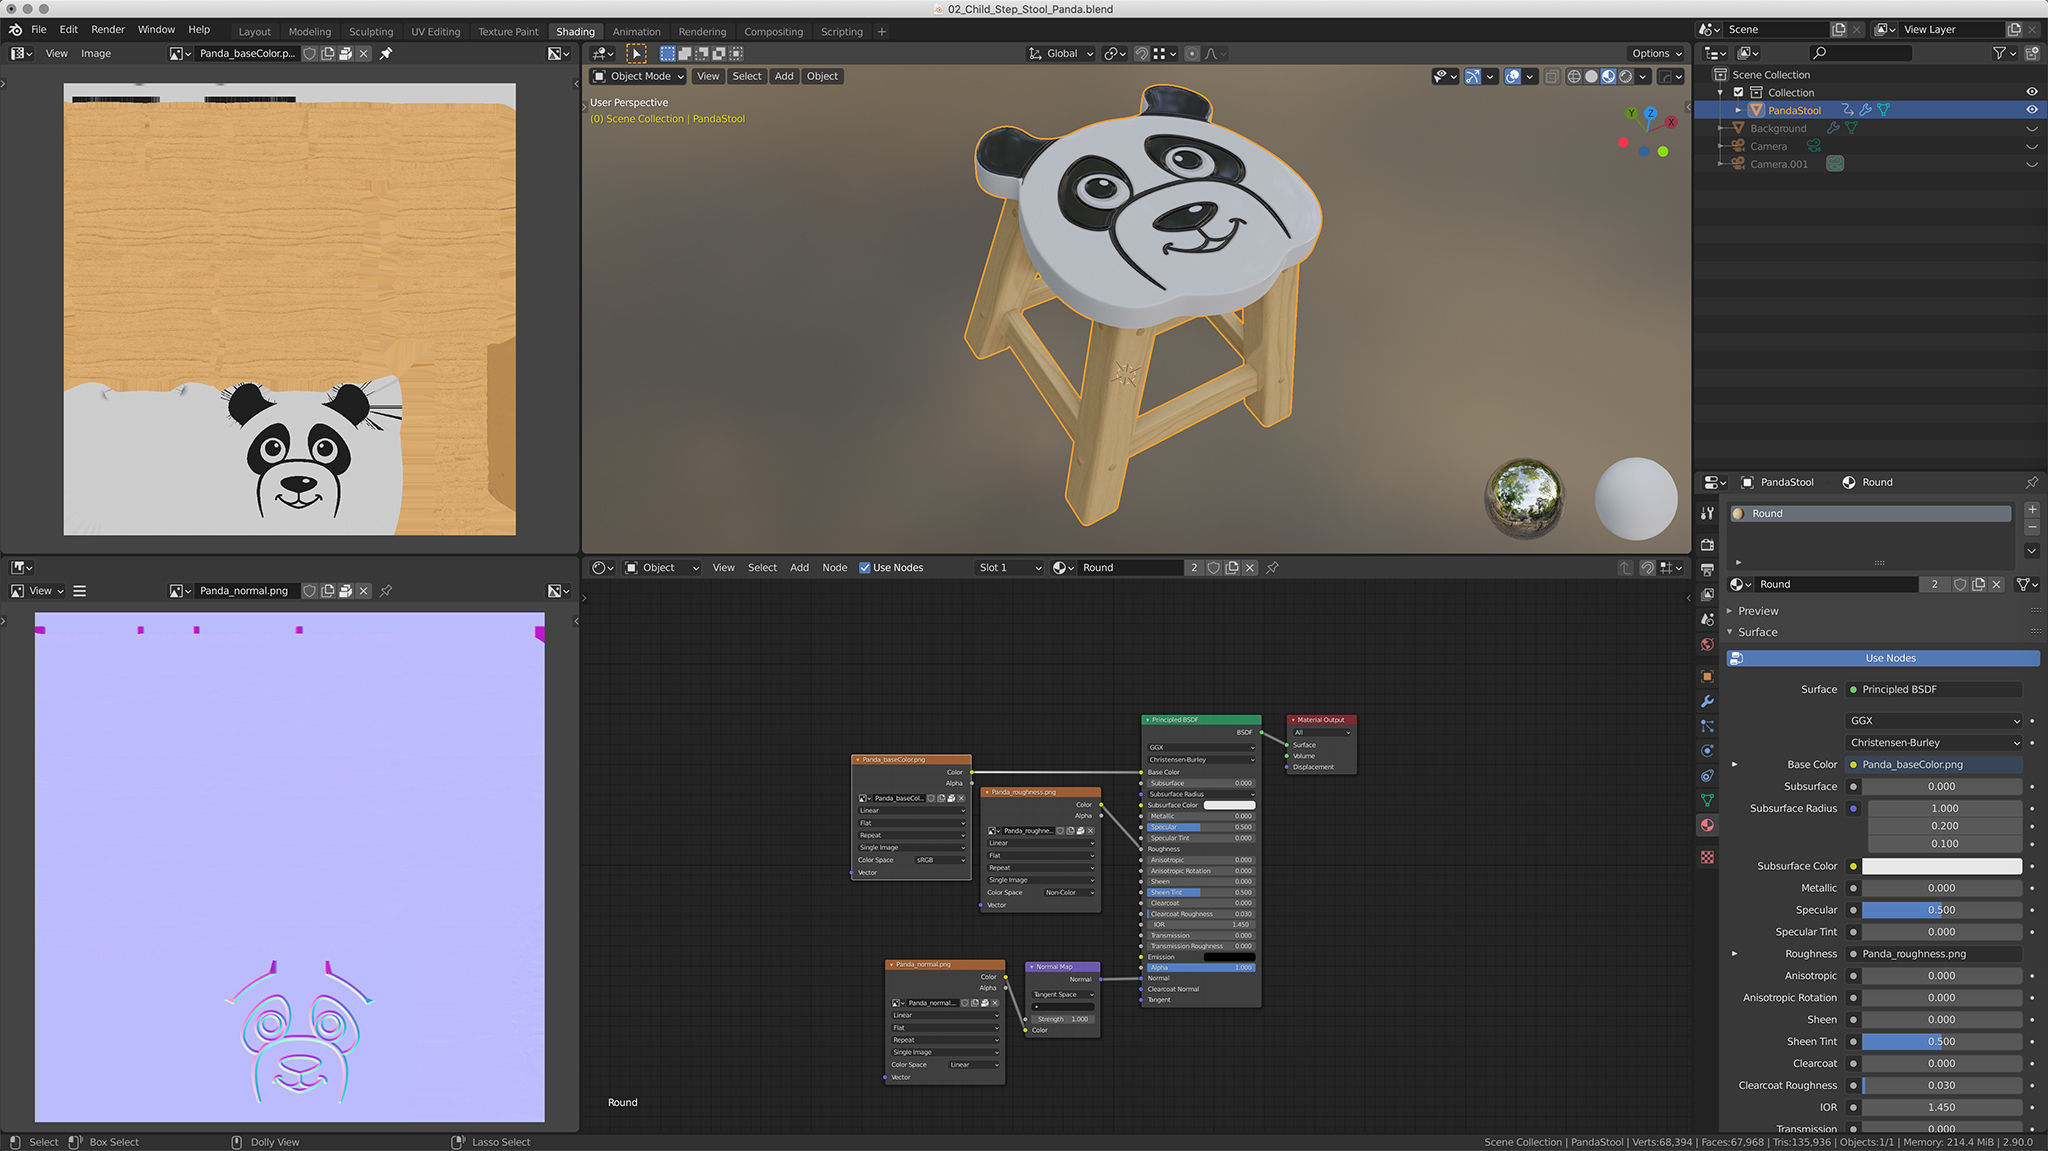Hide PandaStool using its eye icon
This screenshot has height=1151, width=2048.
tap(2031, 110)
